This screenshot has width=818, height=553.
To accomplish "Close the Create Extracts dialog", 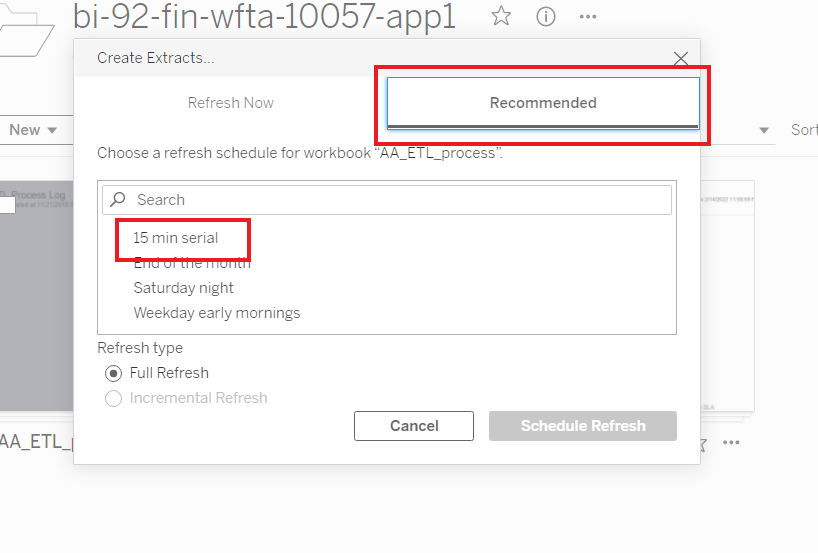I will (681, 58).
